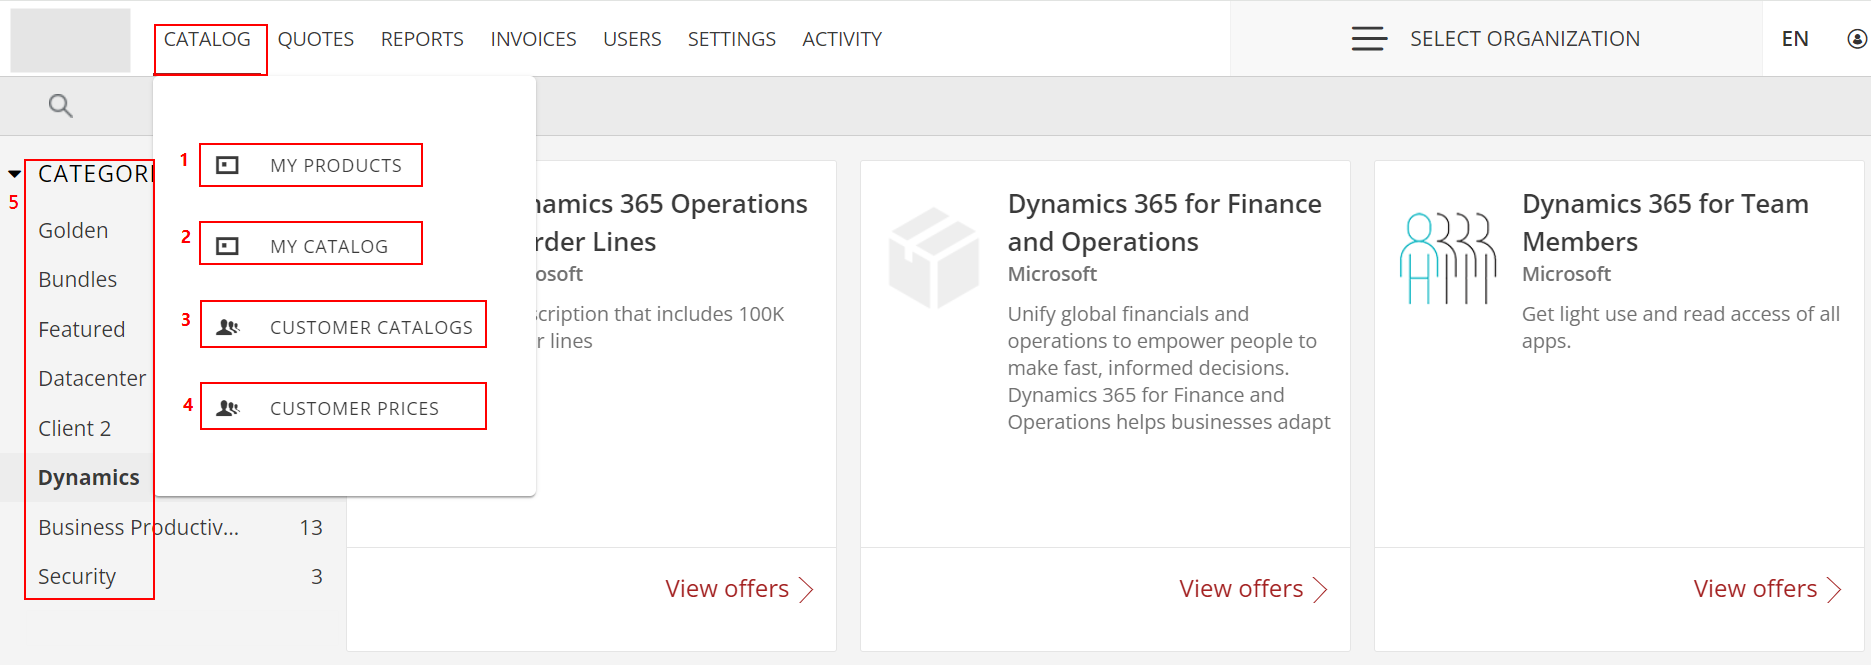Select the Dynamics category

point(89,477)
